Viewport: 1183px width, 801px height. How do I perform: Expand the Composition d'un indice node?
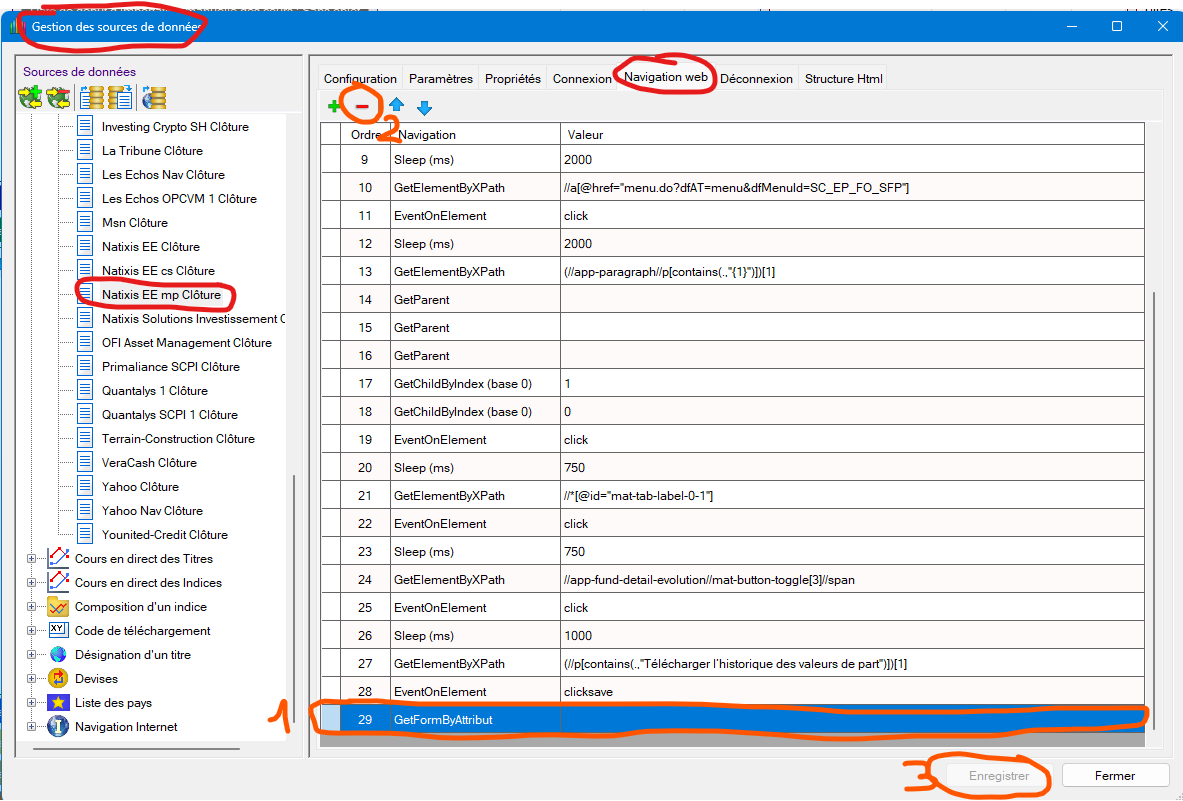pyautogui.click(x=31, y=607)
